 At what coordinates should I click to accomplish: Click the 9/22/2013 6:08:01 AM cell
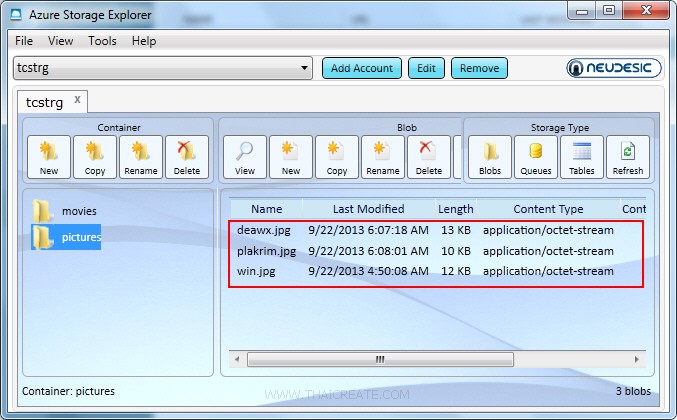368,251
